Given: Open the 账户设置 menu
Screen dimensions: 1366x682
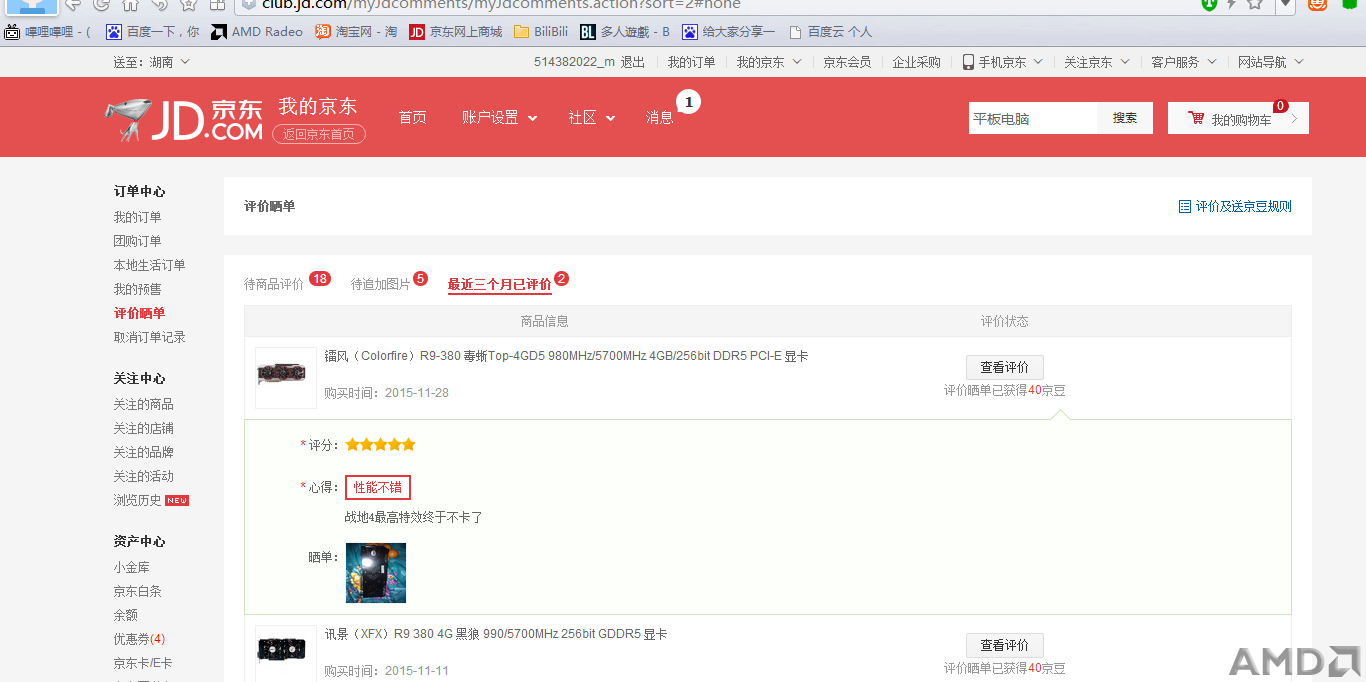Looking at the screenshot, I should click(x=499, y=118).
